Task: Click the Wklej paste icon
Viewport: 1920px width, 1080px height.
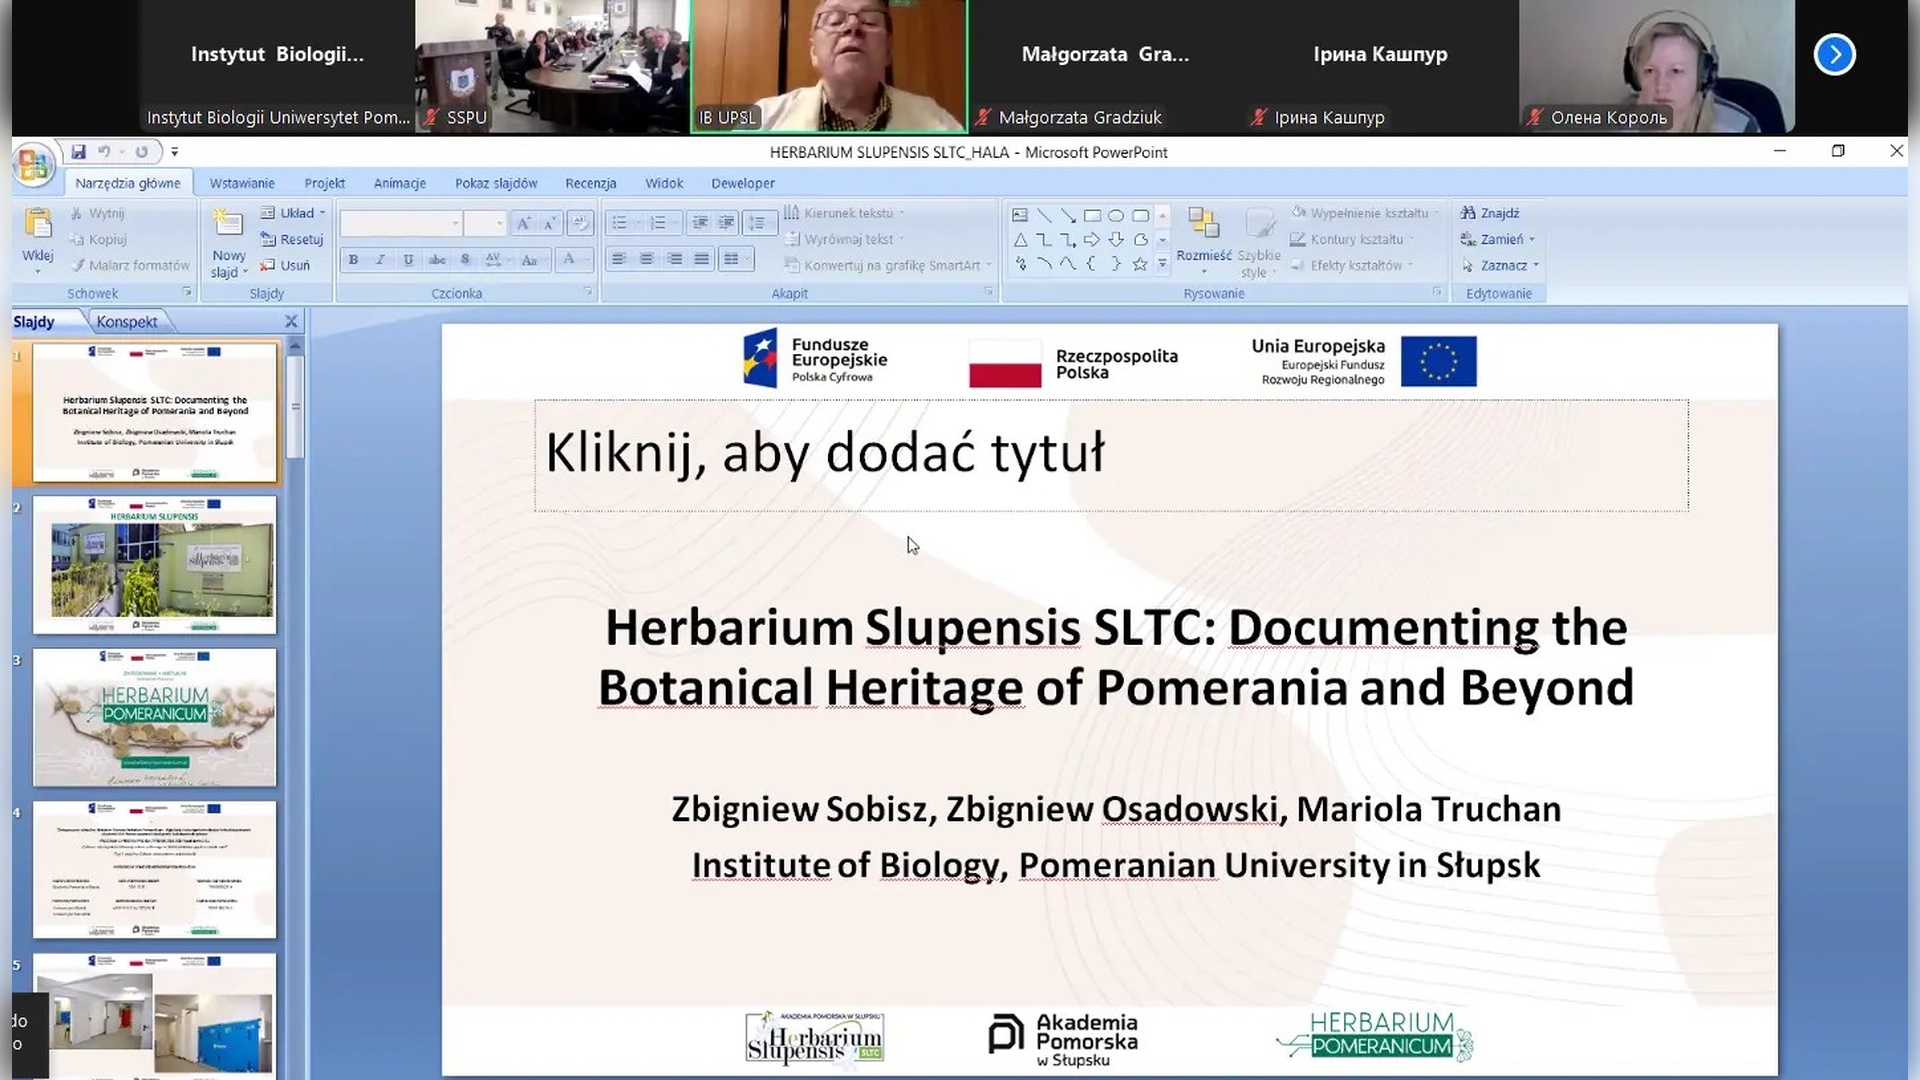Action: pos(38,225)
